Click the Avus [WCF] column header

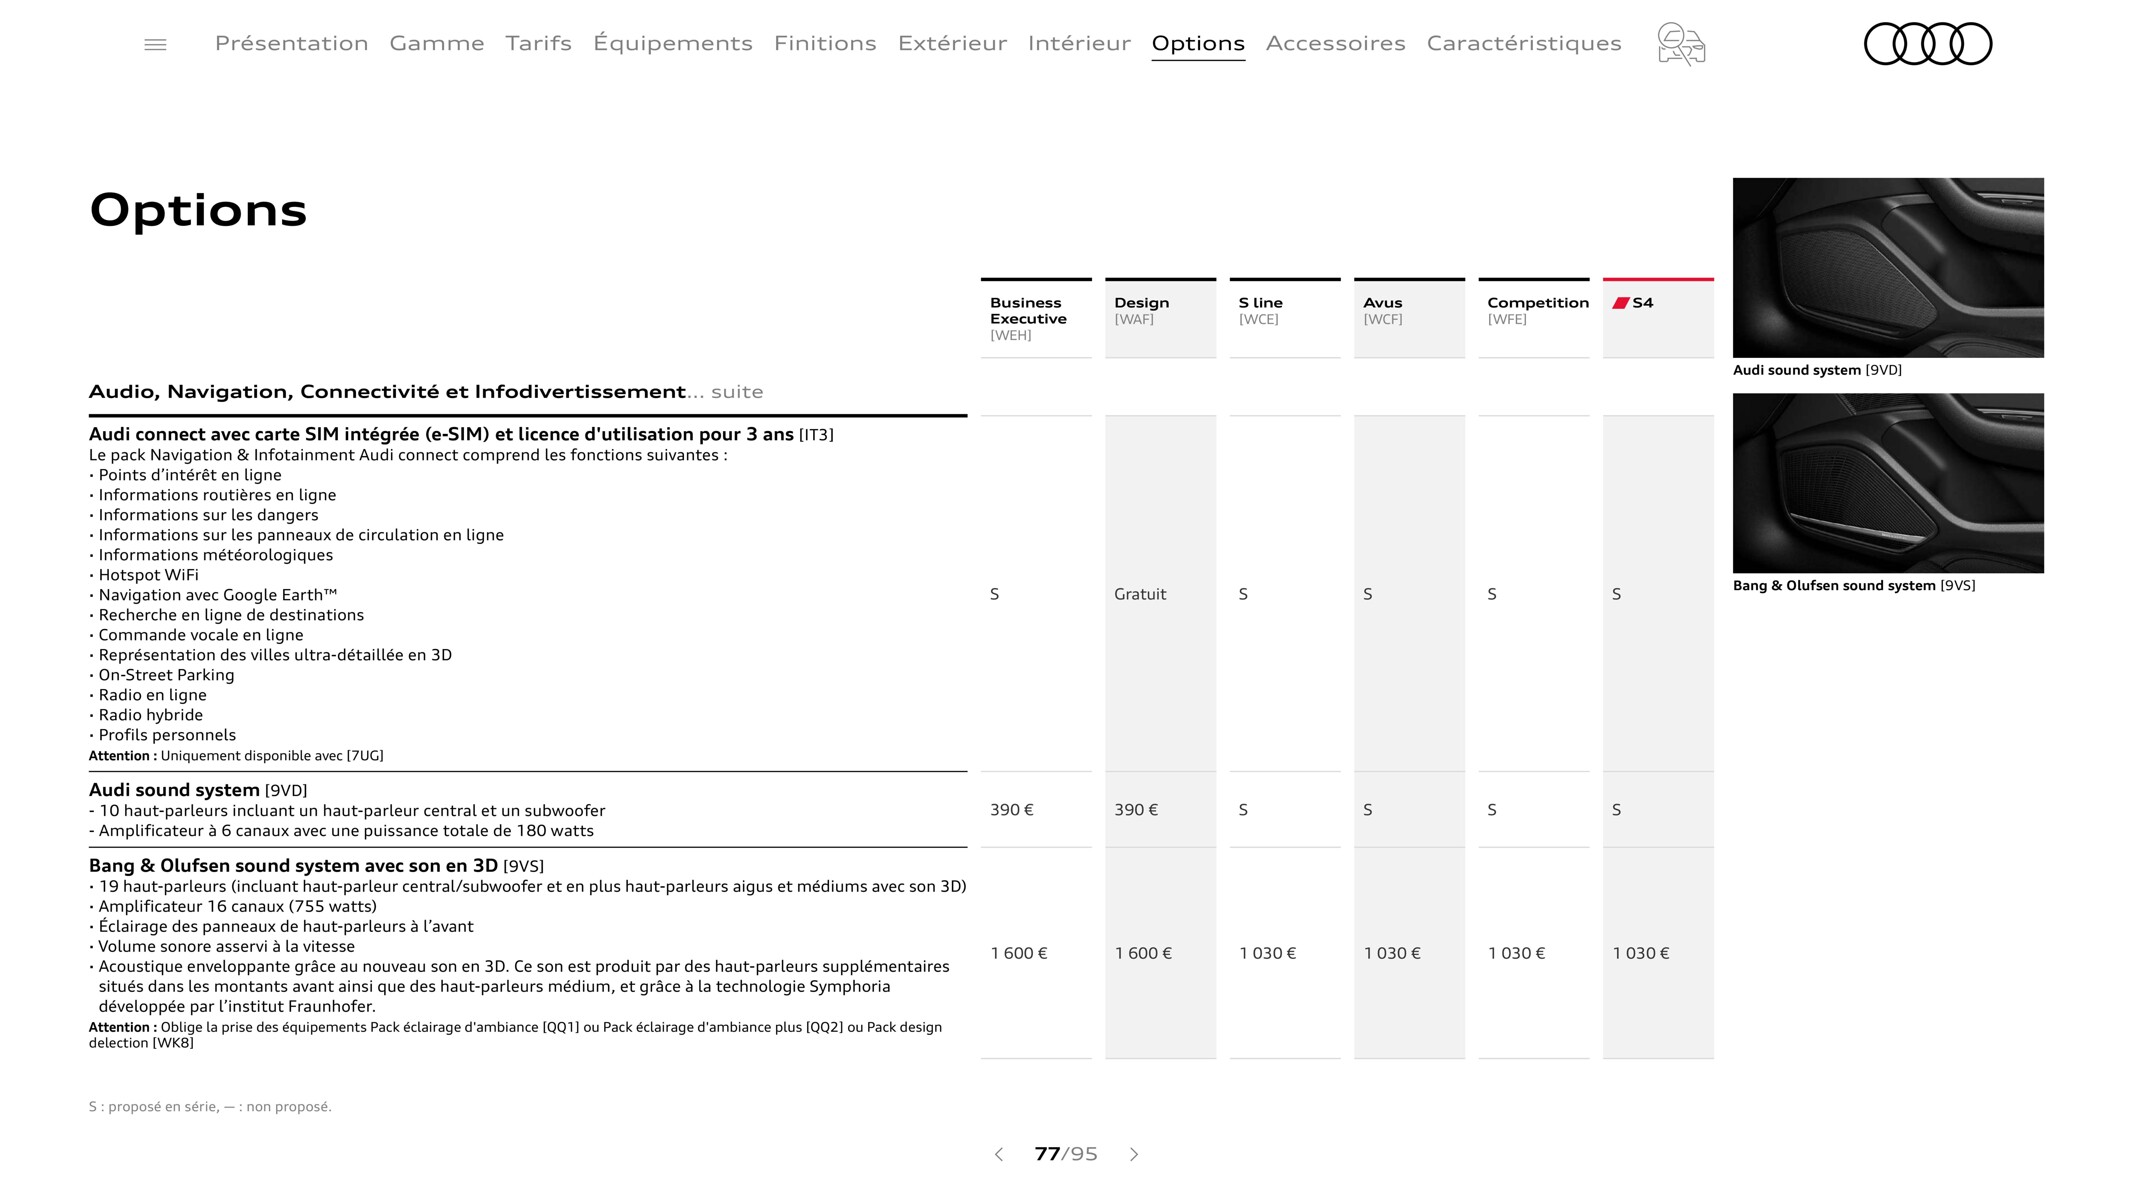point(1409,318)
